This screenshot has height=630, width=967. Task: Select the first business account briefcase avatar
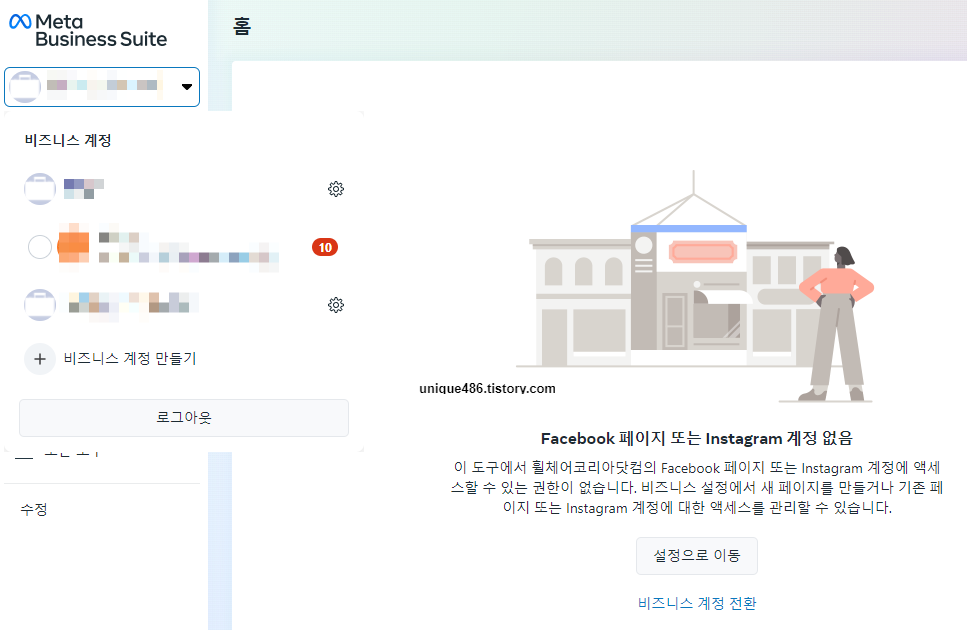(x=40, y=189)
